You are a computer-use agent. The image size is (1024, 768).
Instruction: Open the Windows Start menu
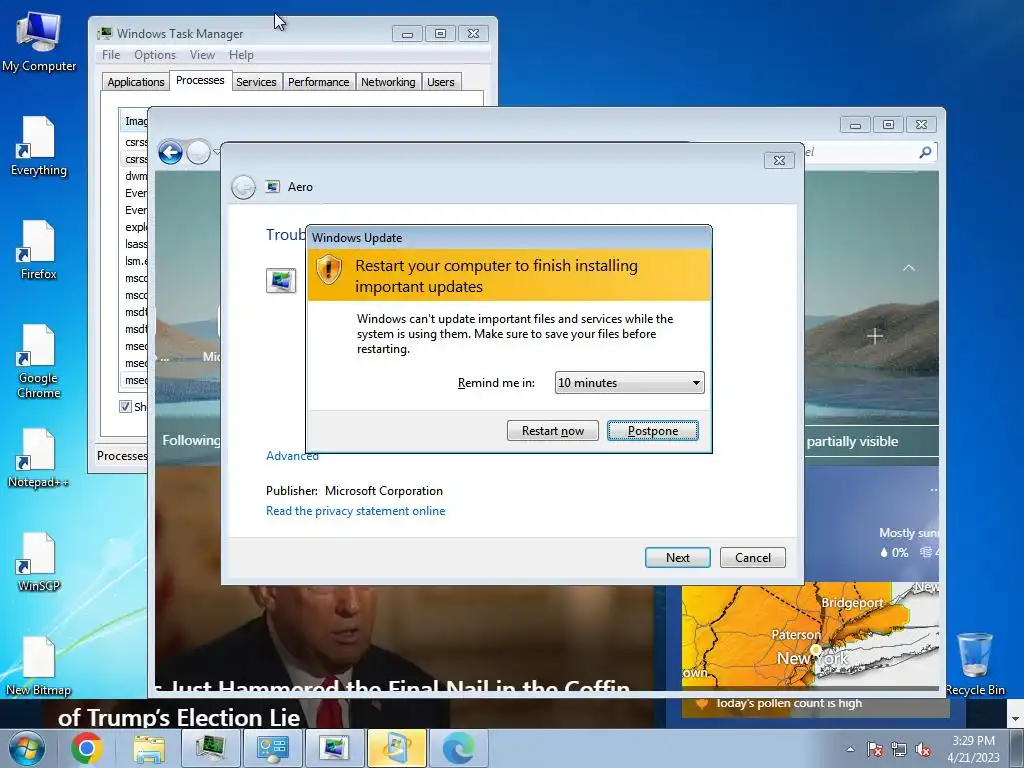26,748
